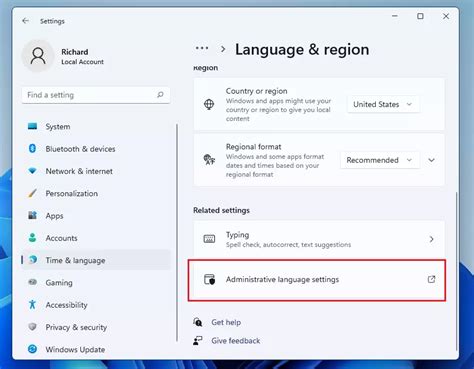Click the Apps icon in sidebar
The height and width of the screenshot is (369, 474).
pos(32,216)
